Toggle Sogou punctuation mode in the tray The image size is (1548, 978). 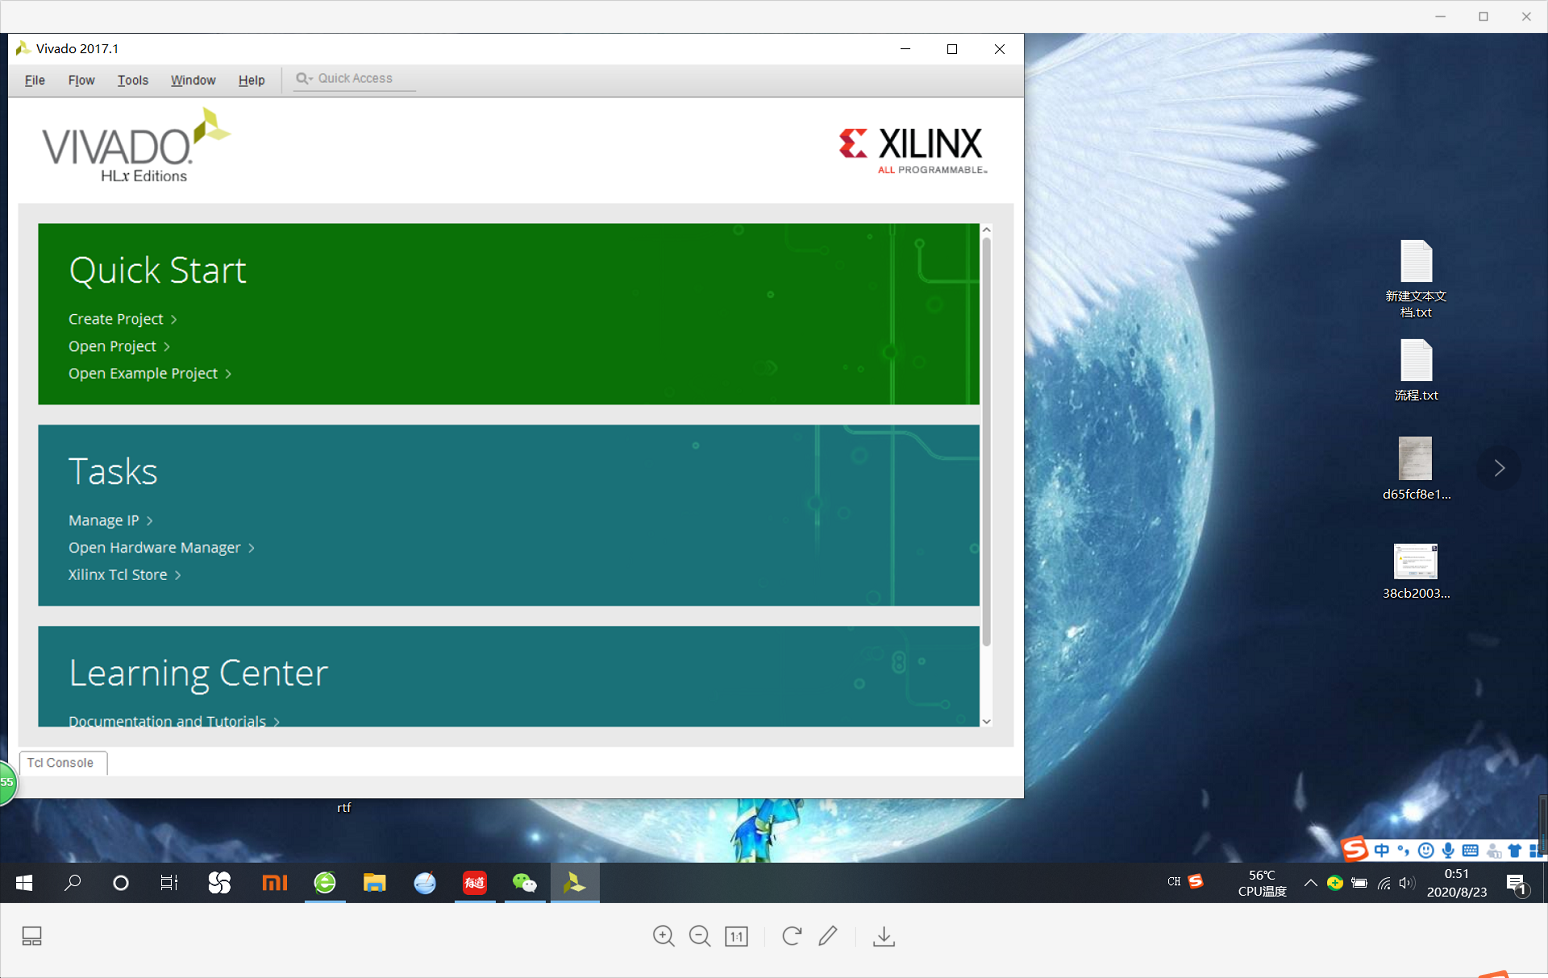[1403, 850]
